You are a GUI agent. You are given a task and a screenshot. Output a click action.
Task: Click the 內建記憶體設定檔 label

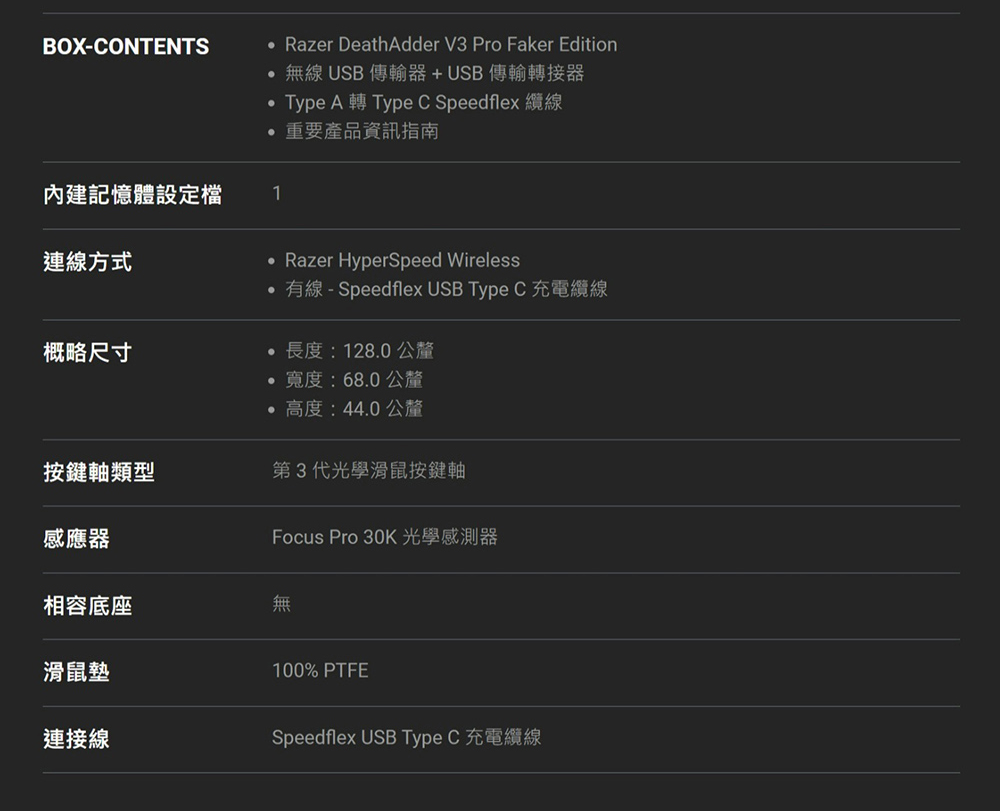click(133, 195)
